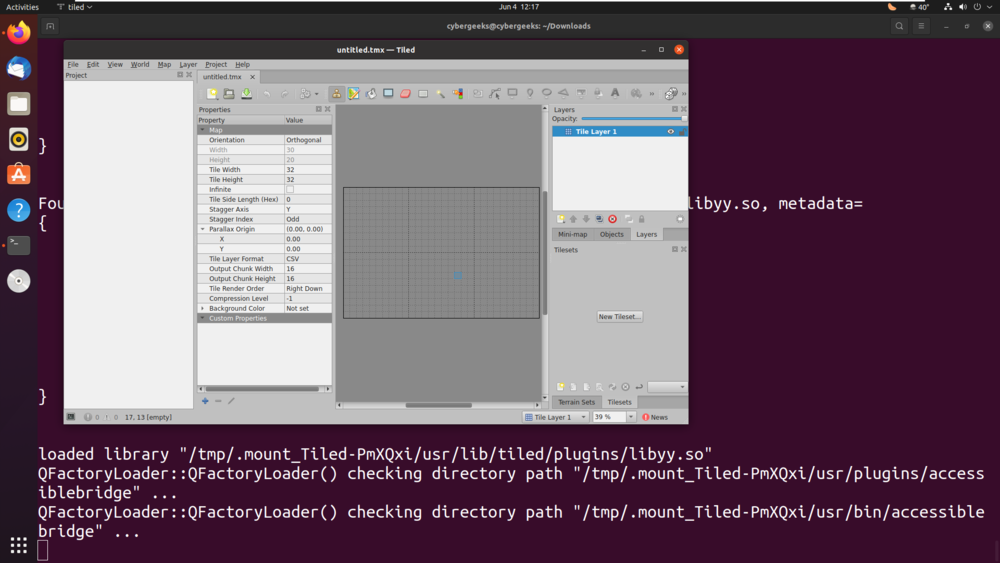Viewport: 1000px width, 563px height.
Task: Toggle the Infinite checkbox
Action: tap(290, 189)
